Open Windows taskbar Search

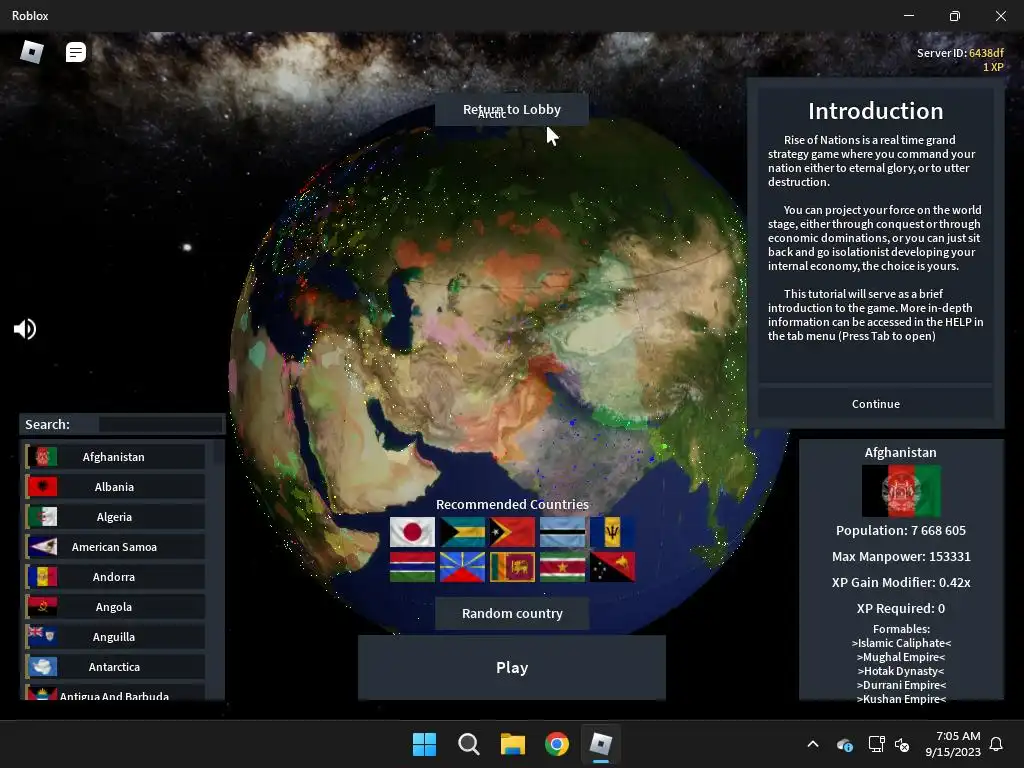pyautogui.click(x=469, y=744)
